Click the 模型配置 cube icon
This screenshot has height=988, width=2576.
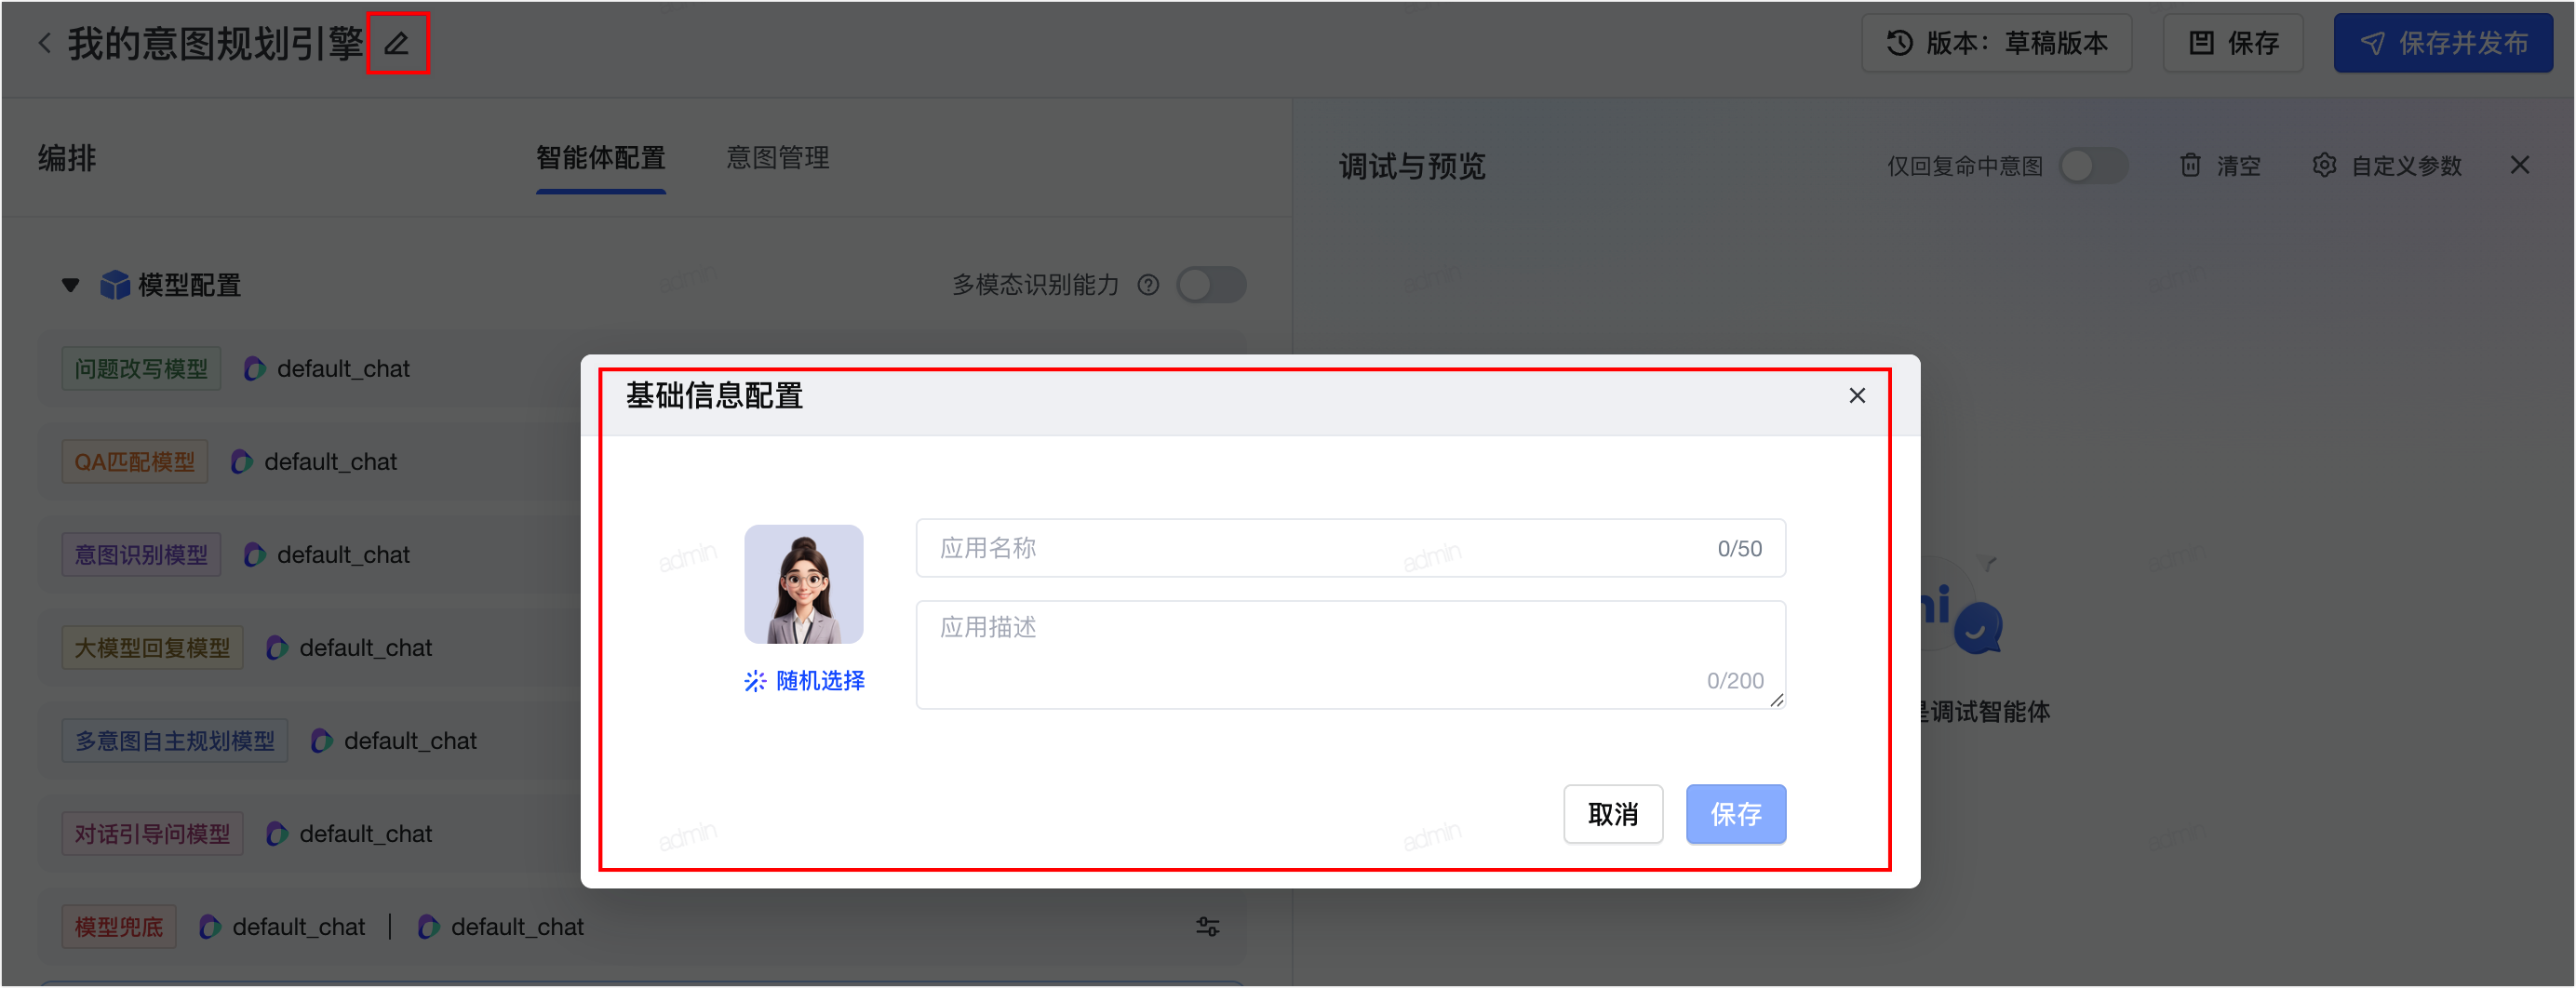tap(115, 286)
